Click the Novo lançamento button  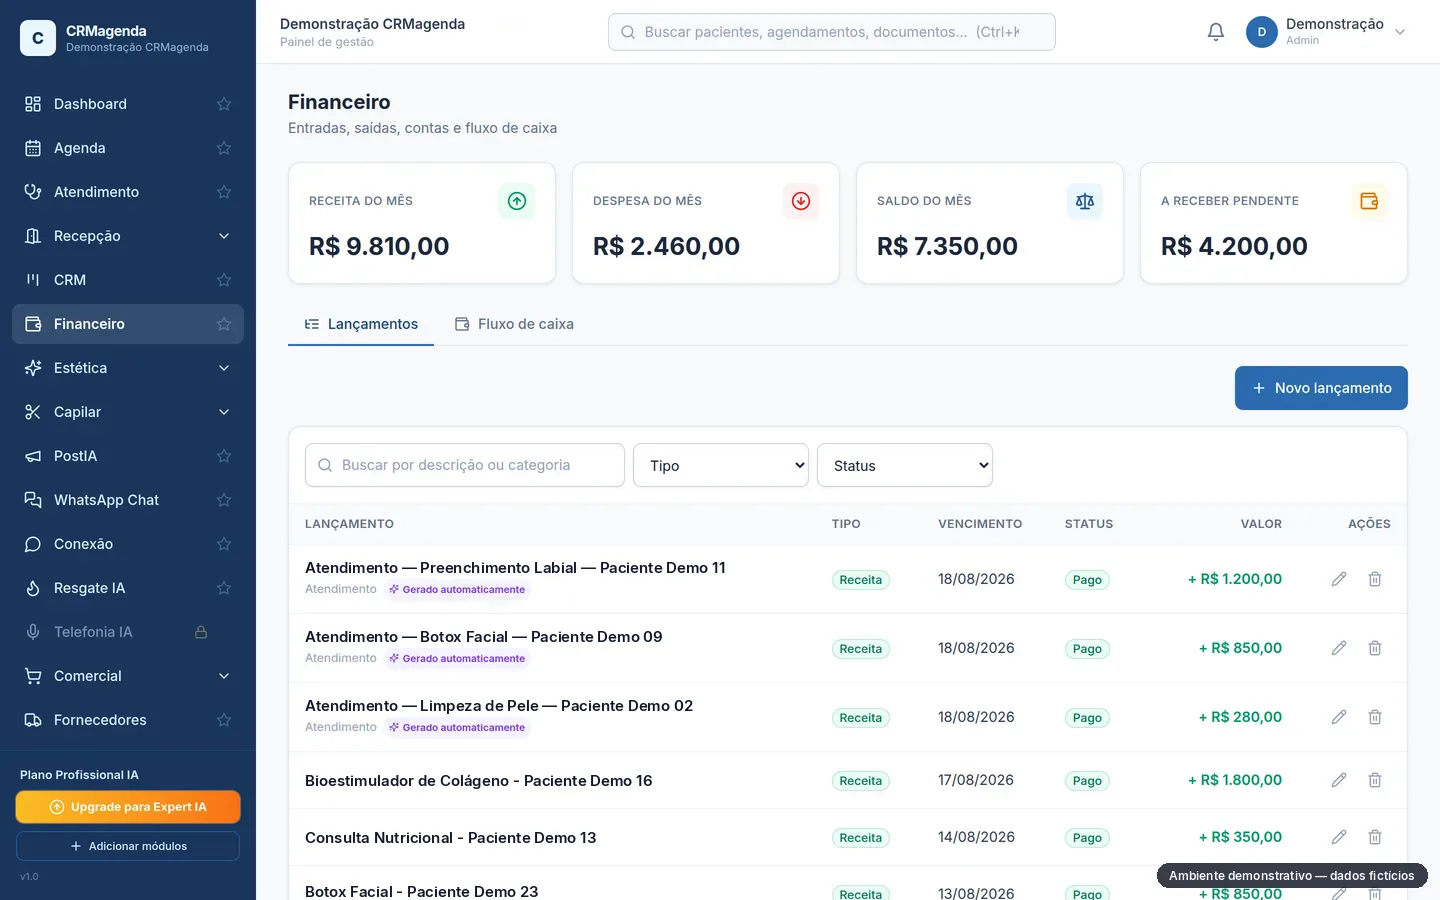(x=1321, y=388)
